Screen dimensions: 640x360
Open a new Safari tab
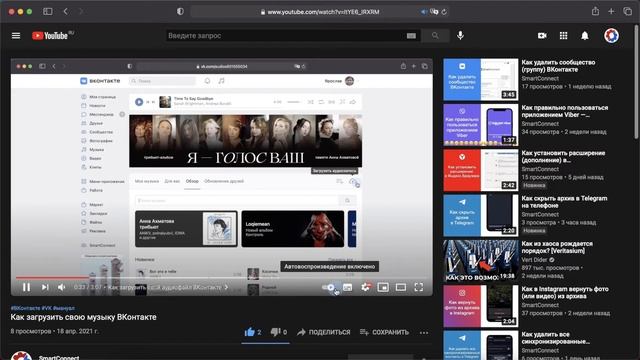pyautogui.click(x=611, y=11)
